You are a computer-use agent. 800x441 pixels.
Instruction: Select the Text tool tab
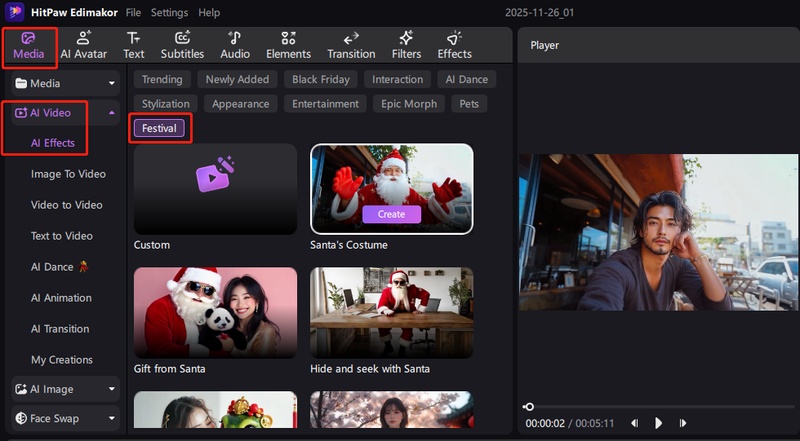134,45
